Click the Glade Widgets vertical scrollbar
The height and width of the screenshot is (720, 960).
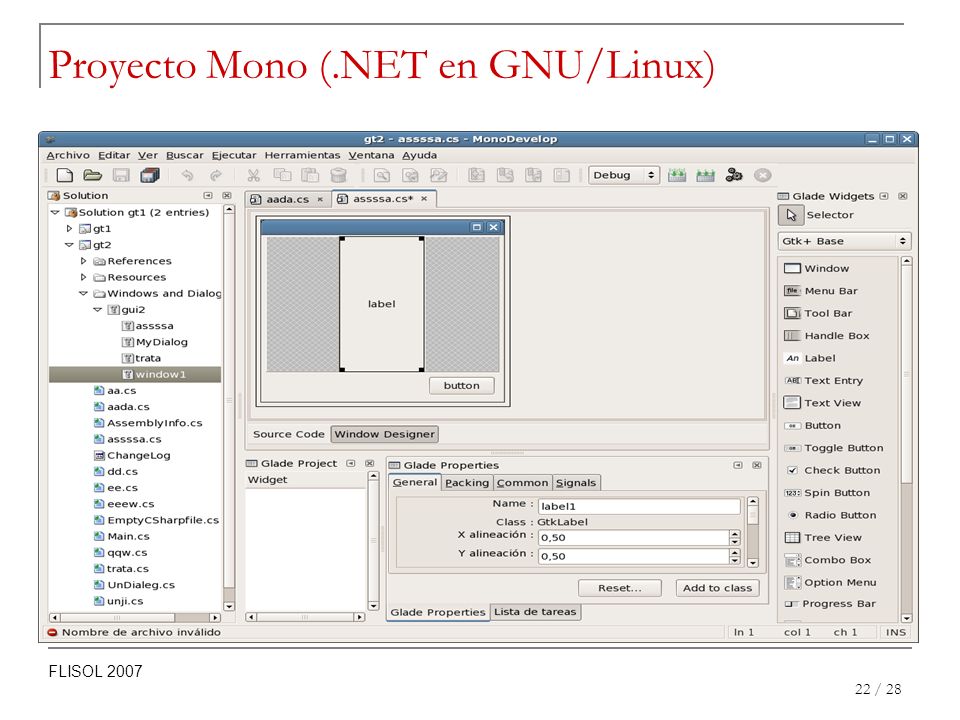click(907, 440)
